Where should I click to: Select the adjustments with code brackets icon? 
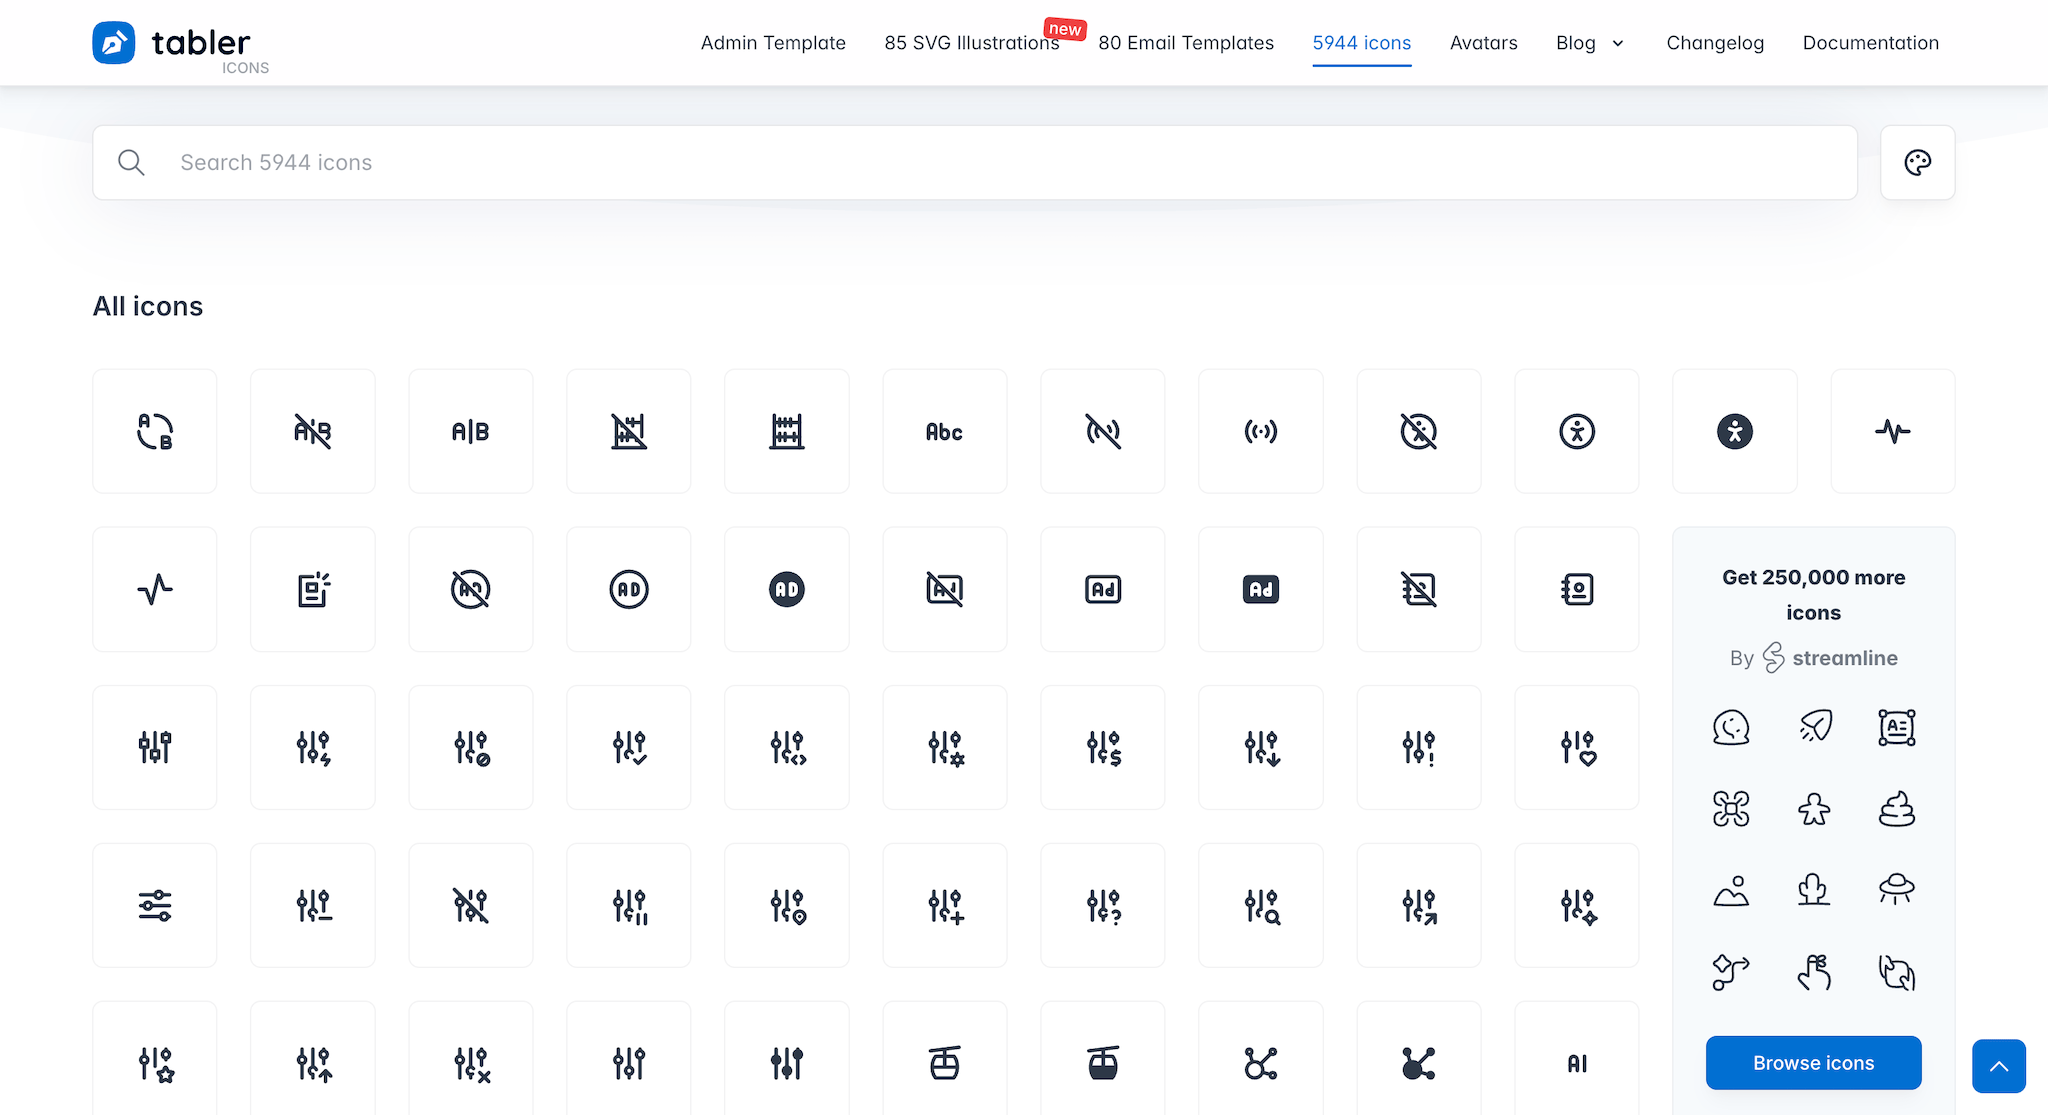[787, 747]
